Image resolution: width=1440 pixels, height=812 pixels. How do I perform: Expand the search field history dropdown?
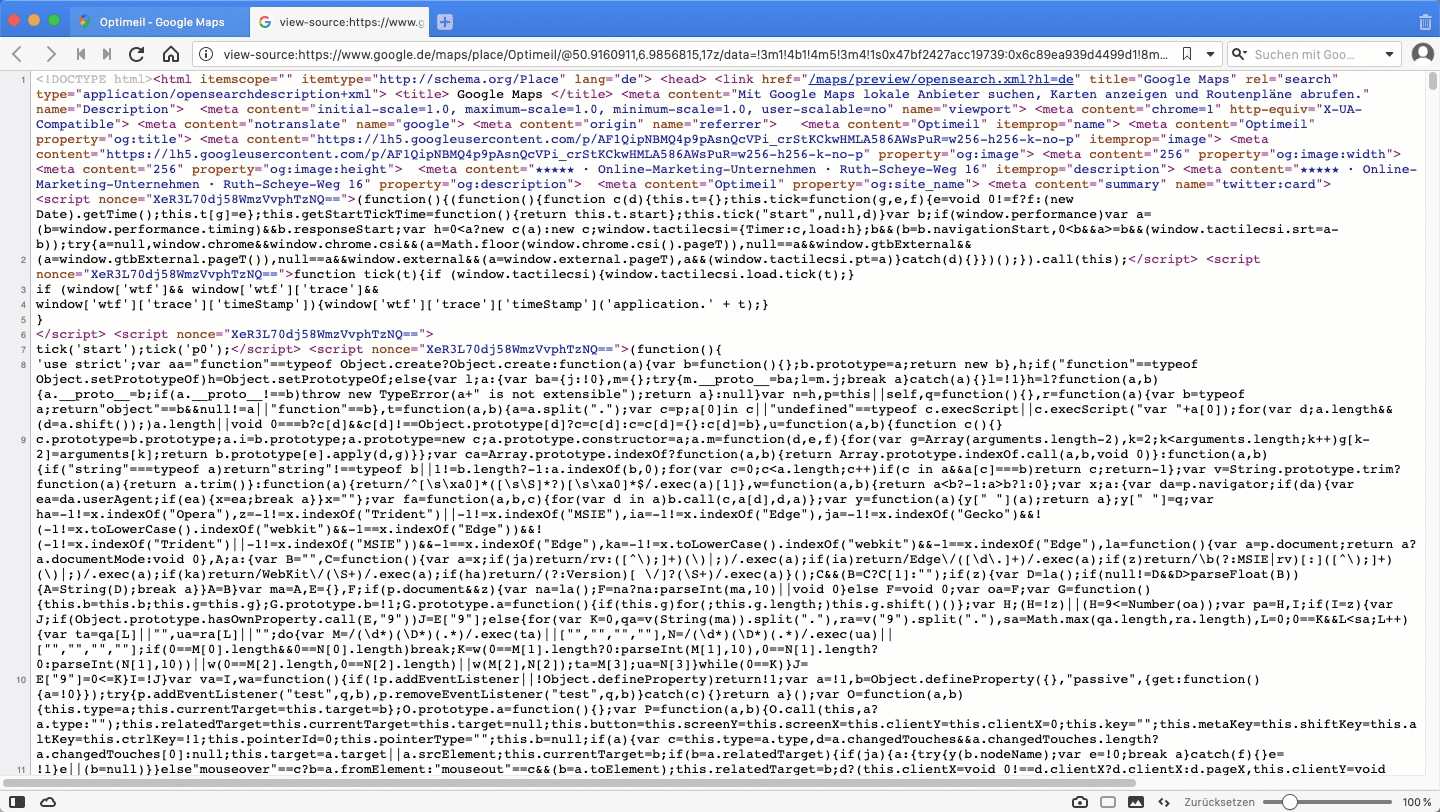pos(1389,54)
